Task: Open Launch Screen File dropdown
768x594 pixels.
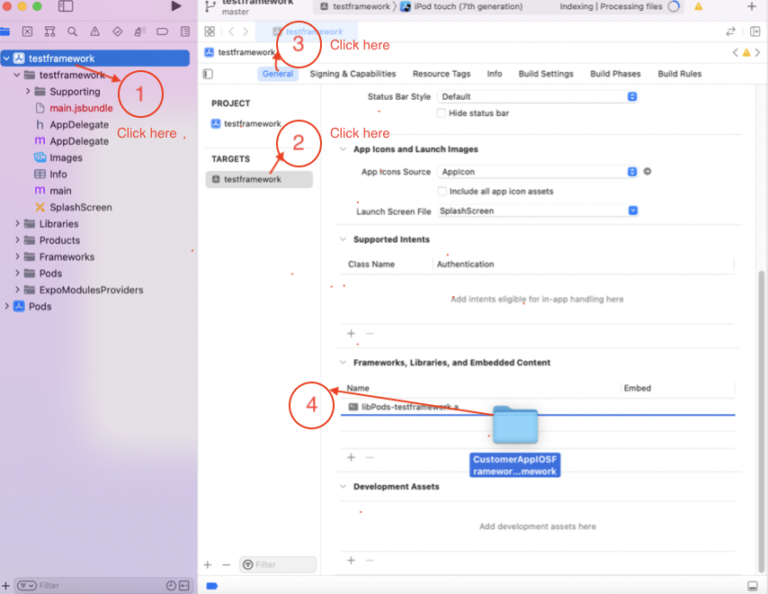Action: click(x=537, y=211)
